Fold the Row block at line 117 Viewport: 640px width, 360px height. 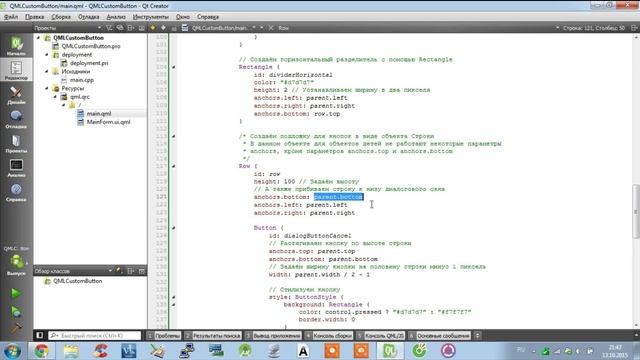tap(173, 166)
